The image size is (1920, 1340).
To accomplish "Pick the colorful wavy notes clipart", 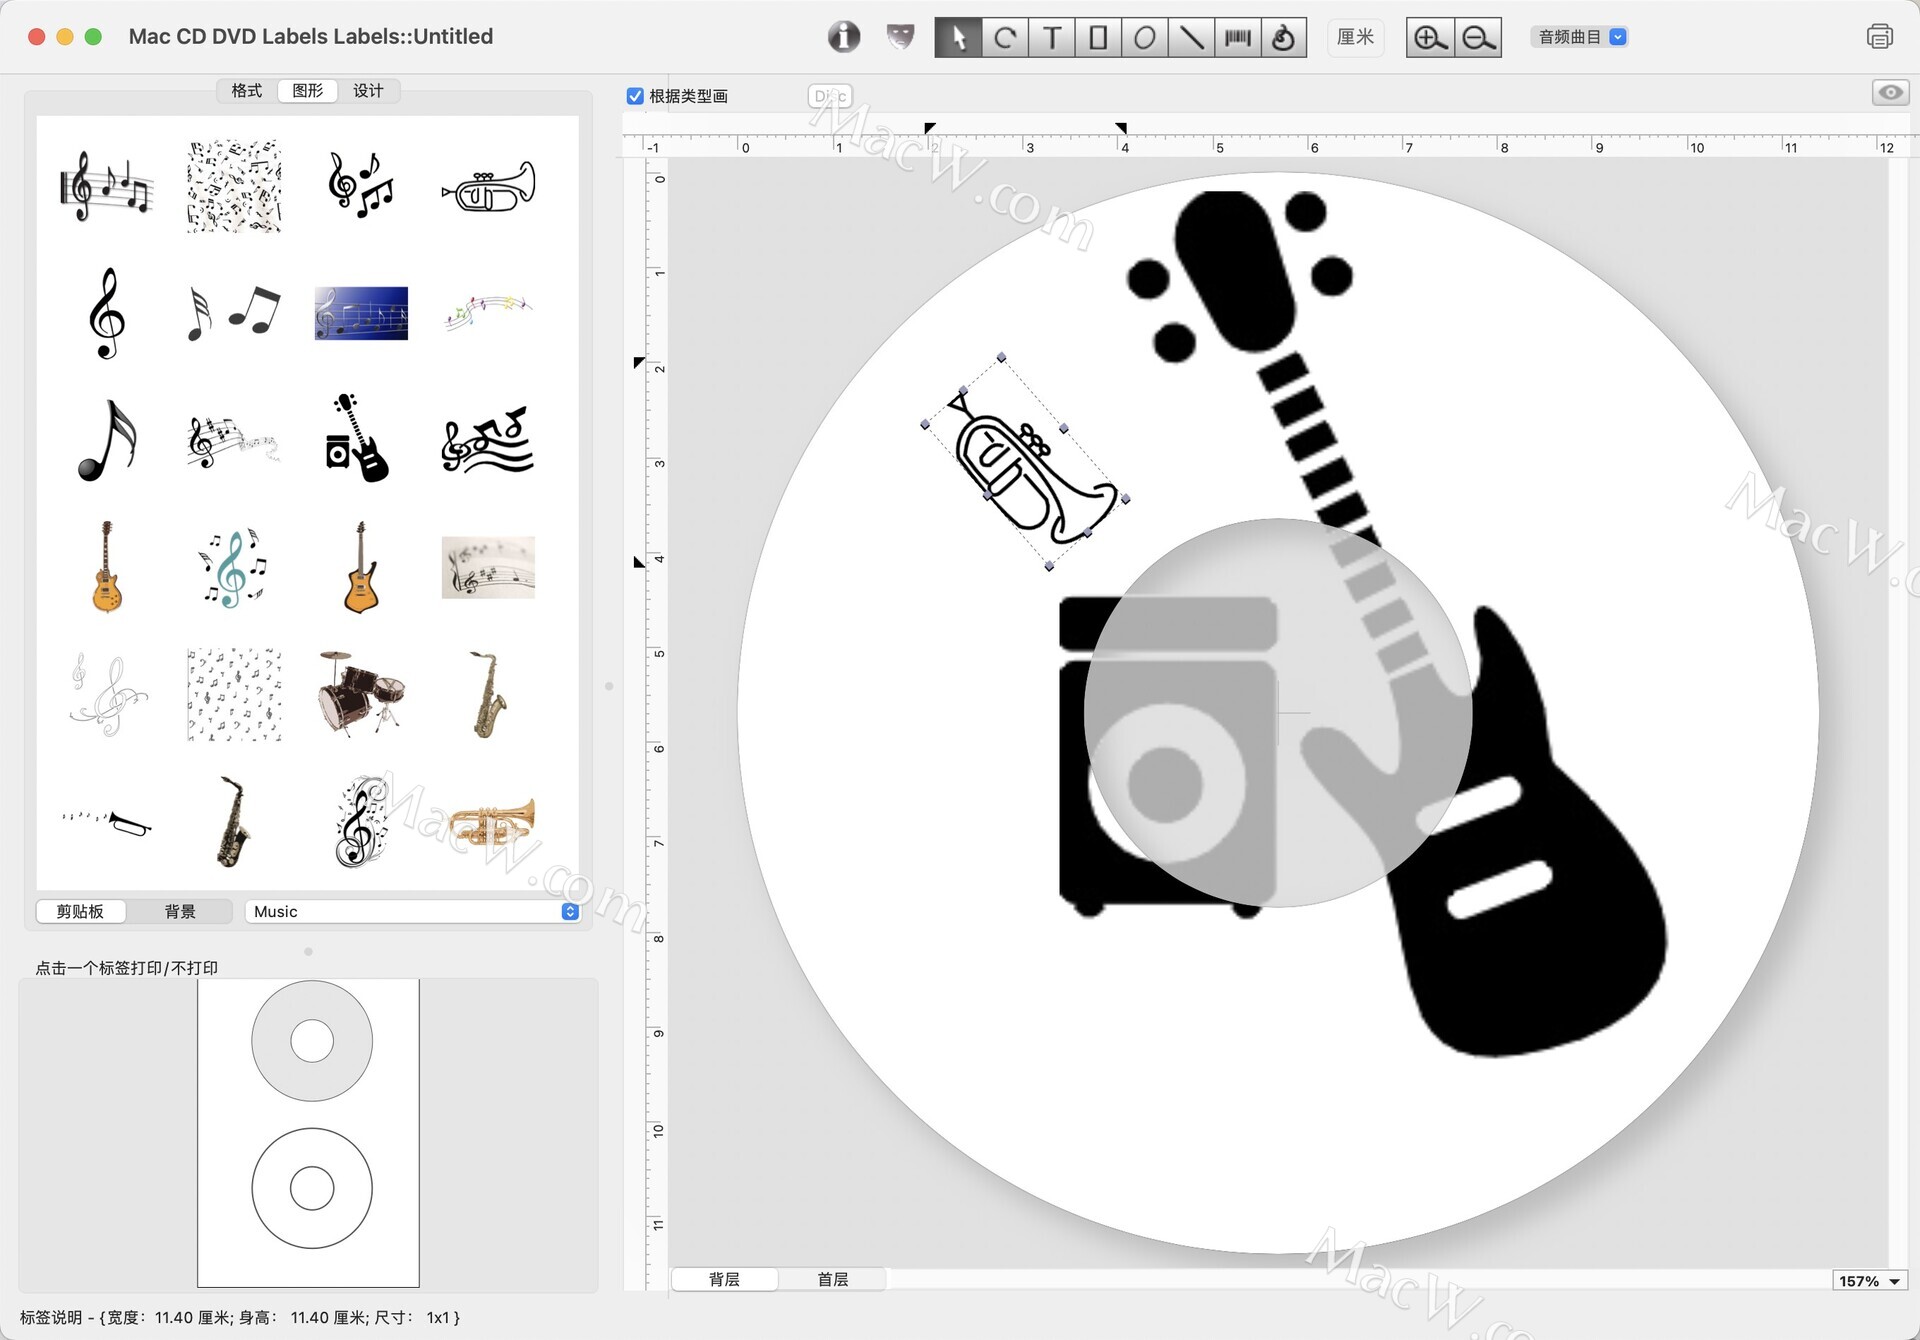I will (x=488, y=312).
